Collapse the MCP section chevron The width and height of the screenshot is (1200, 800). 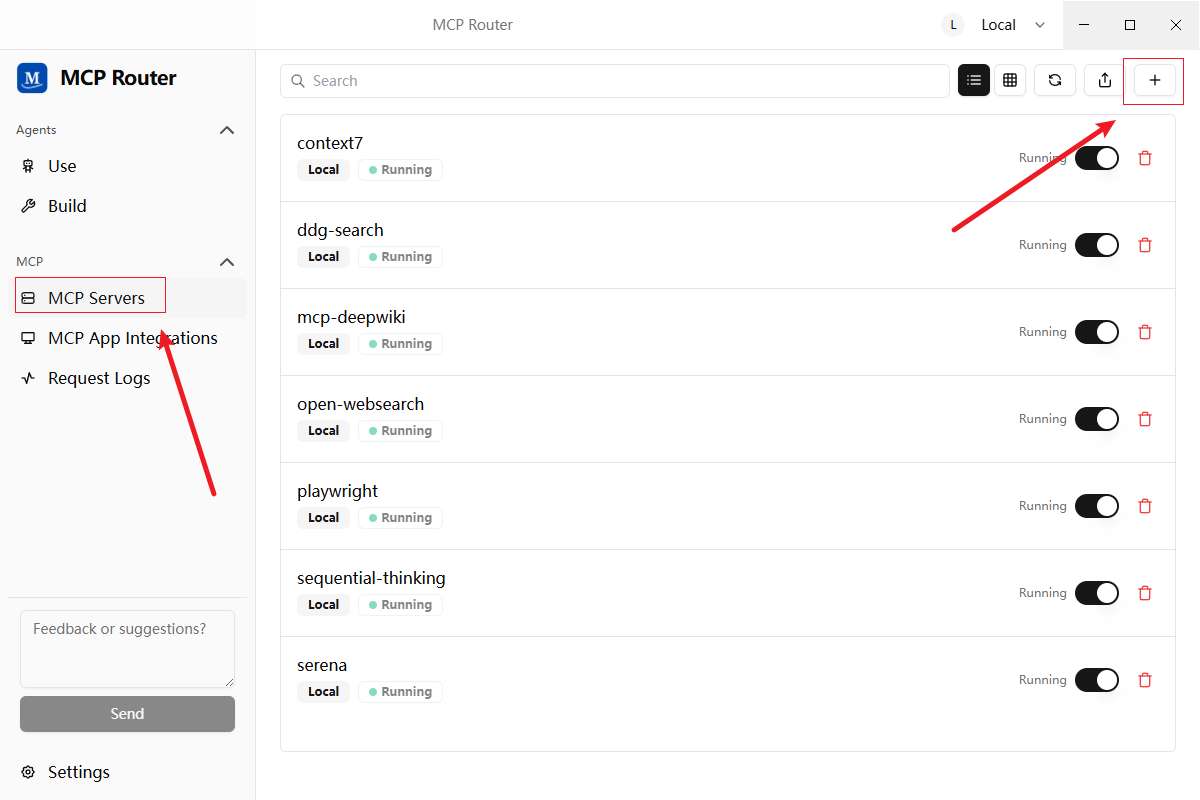click(227, 262)
